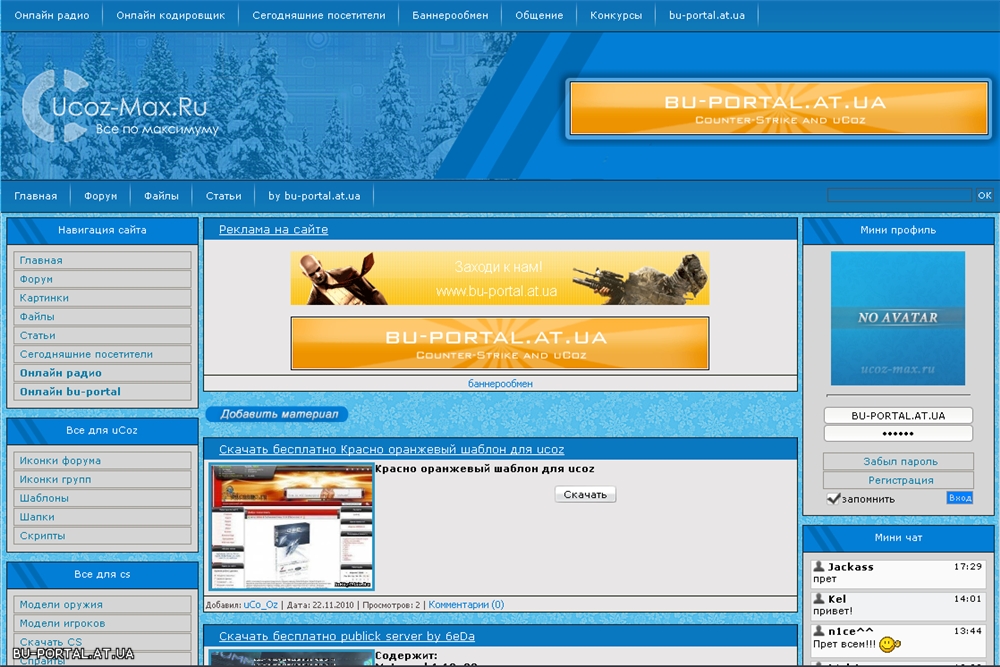The width and height of the screenshot is (1000, 667).
Task: Click 'Шаблоны' in the uCoz sidebar
Action: pos(44,498)
